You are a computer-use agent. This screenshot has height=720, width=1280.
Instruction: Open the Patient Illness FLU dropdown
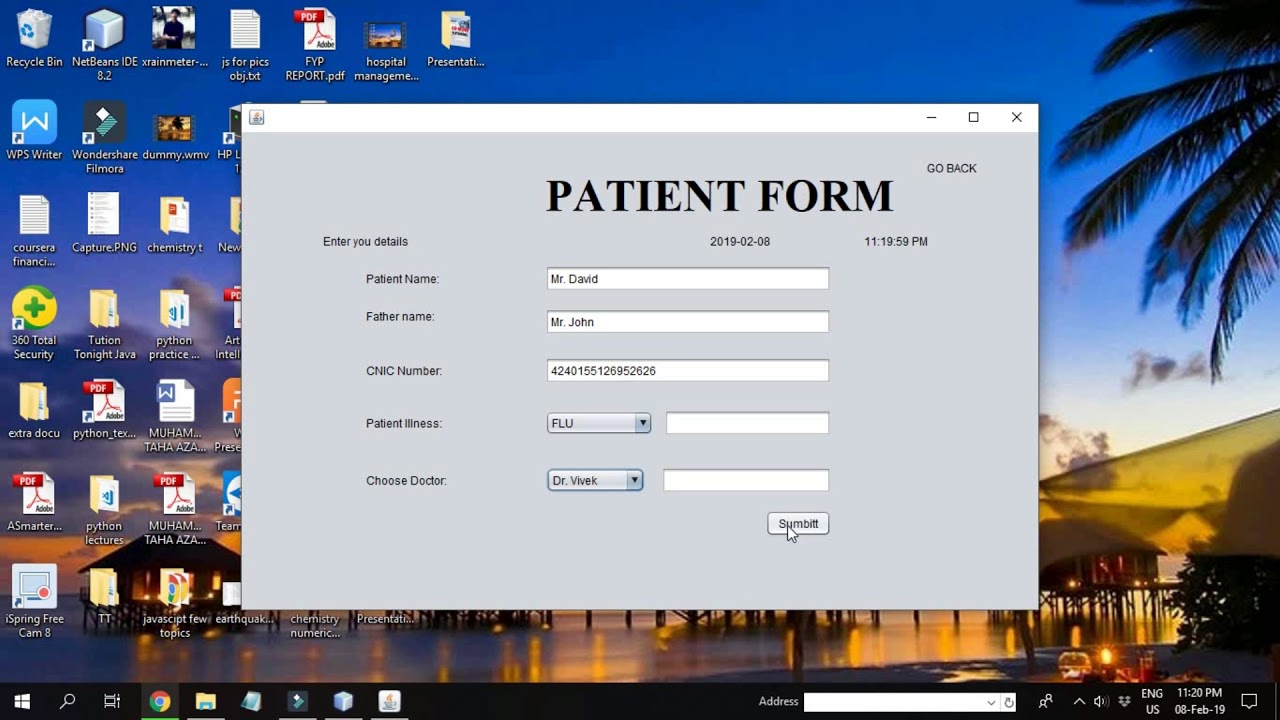pyautogui.click(x=599, y=423)
